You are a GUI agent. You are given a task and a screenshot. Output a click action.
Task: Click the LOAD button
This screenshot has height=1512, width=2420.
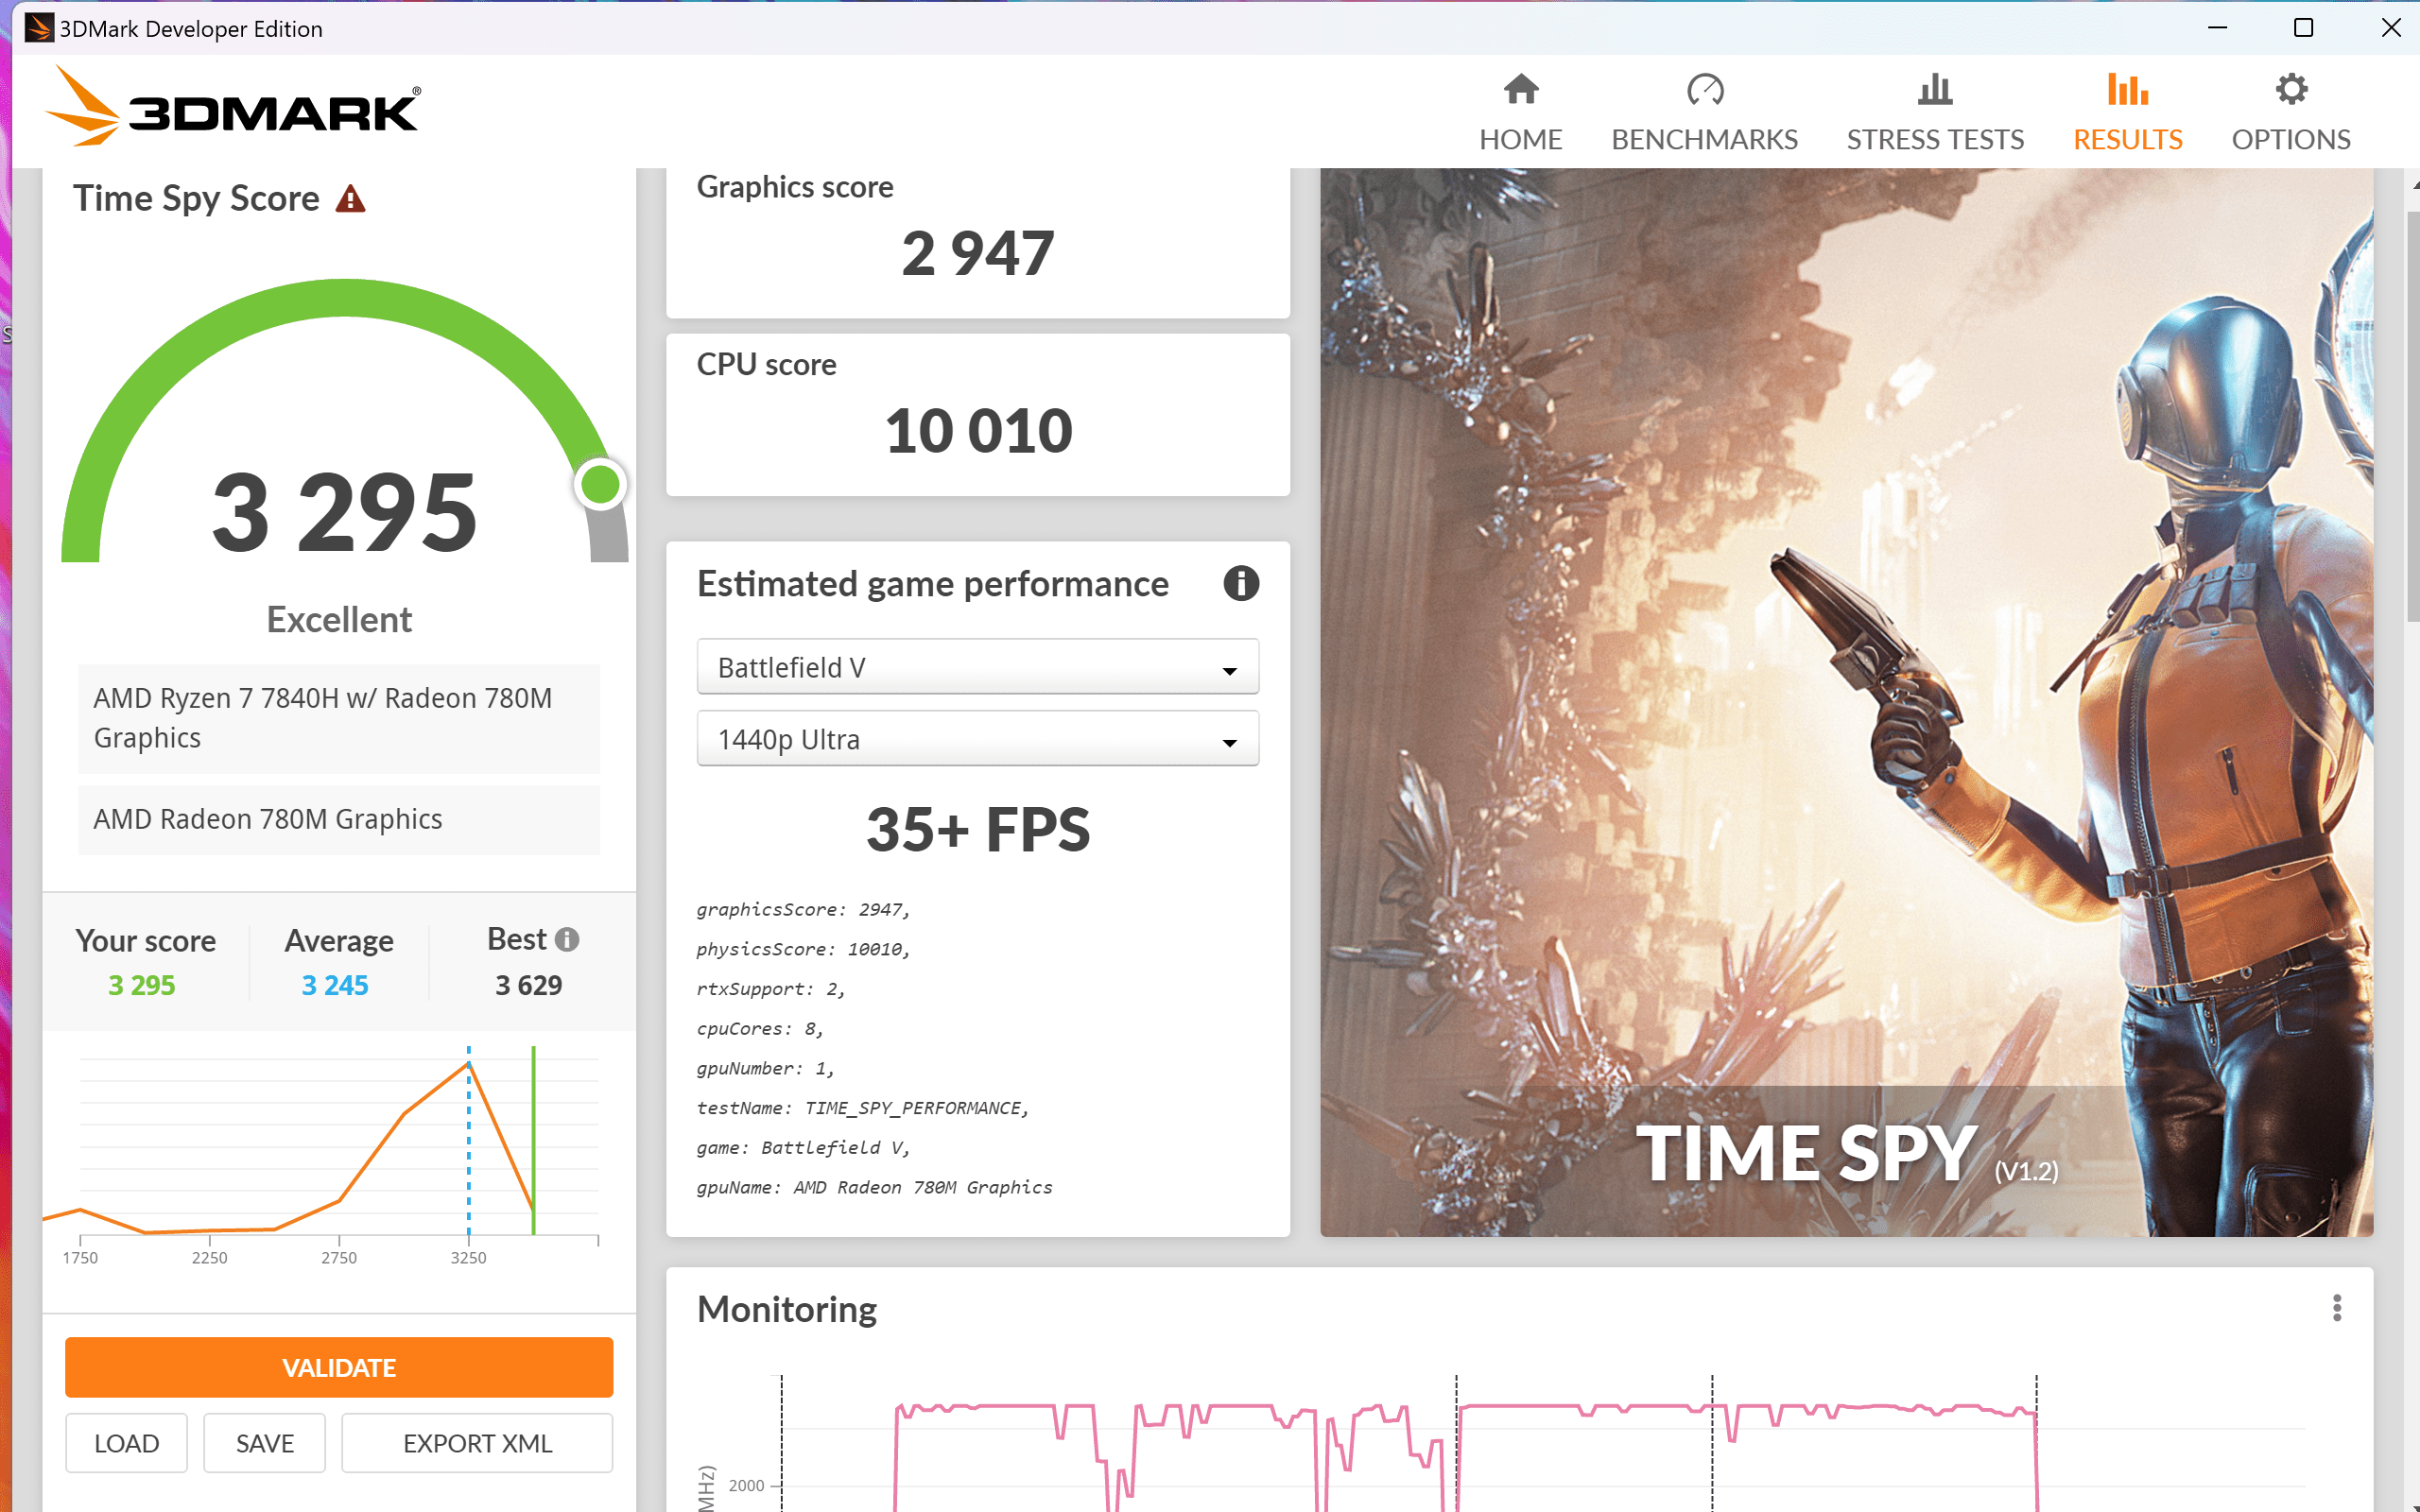126,1443
